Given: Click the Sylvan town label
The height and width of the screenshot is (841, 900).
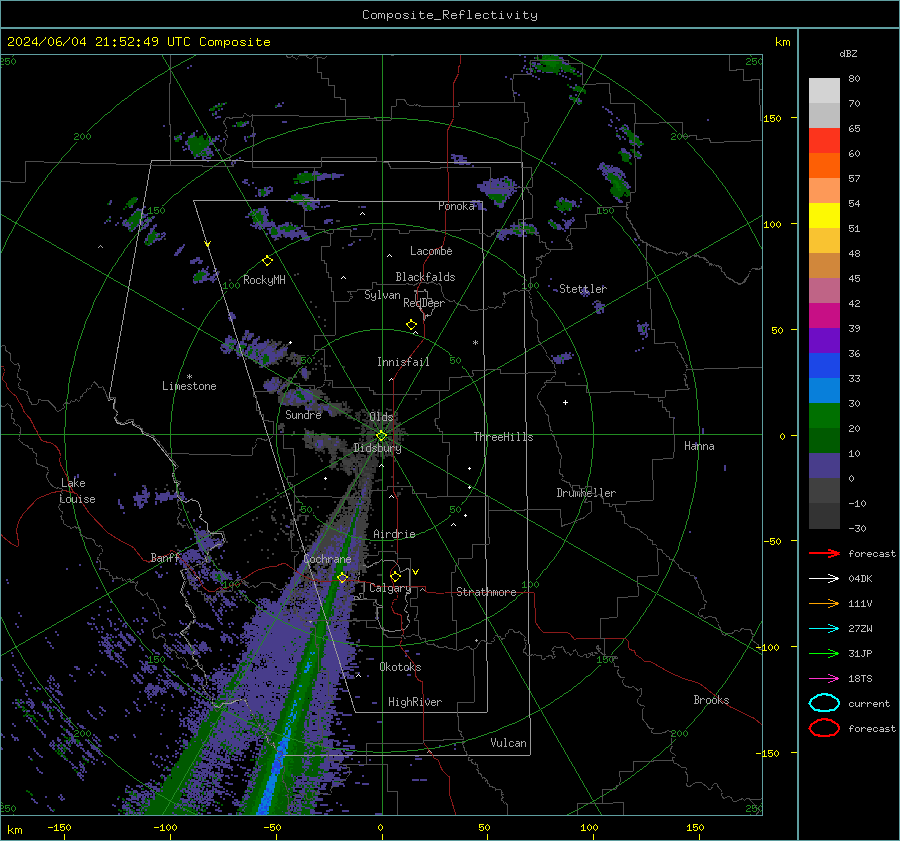Looking at the screenshot, I should point(382,295).
